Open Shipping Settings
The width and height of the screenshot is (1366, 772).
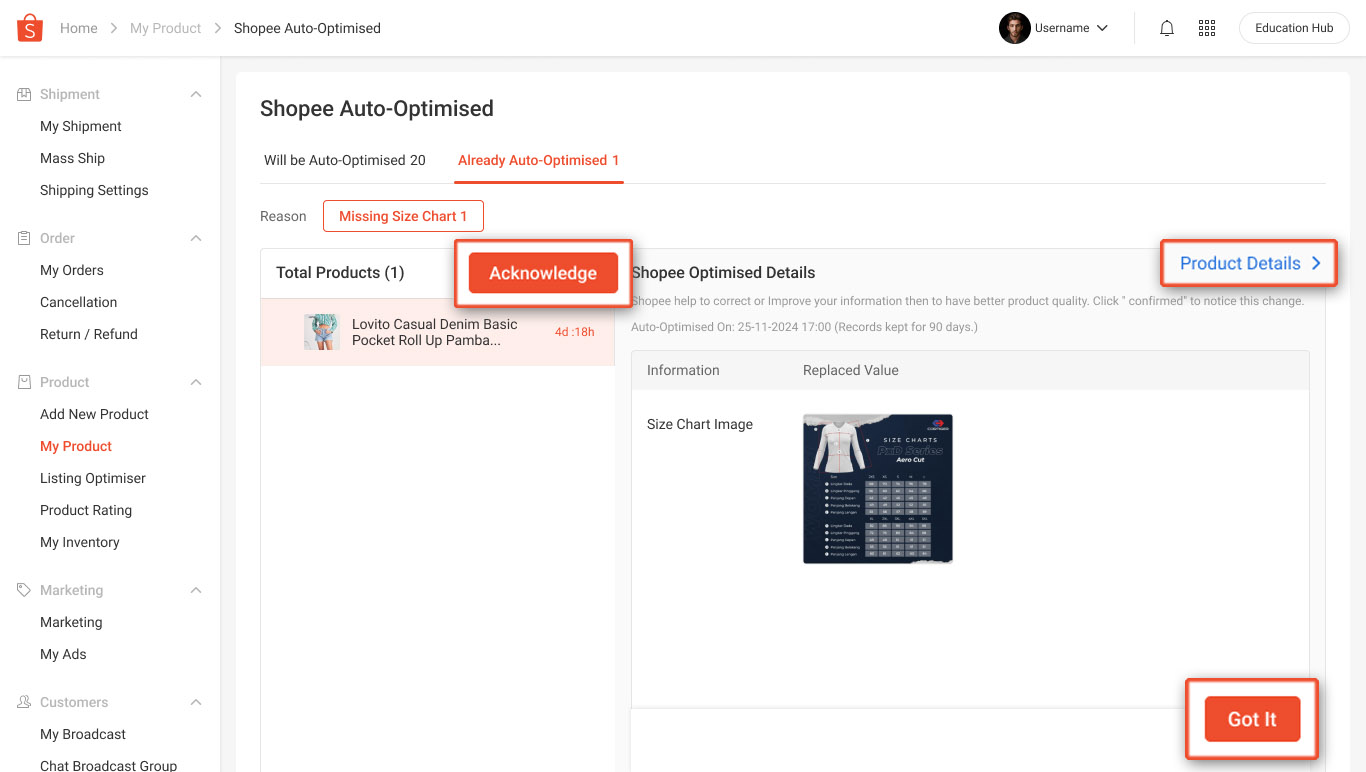94,190
